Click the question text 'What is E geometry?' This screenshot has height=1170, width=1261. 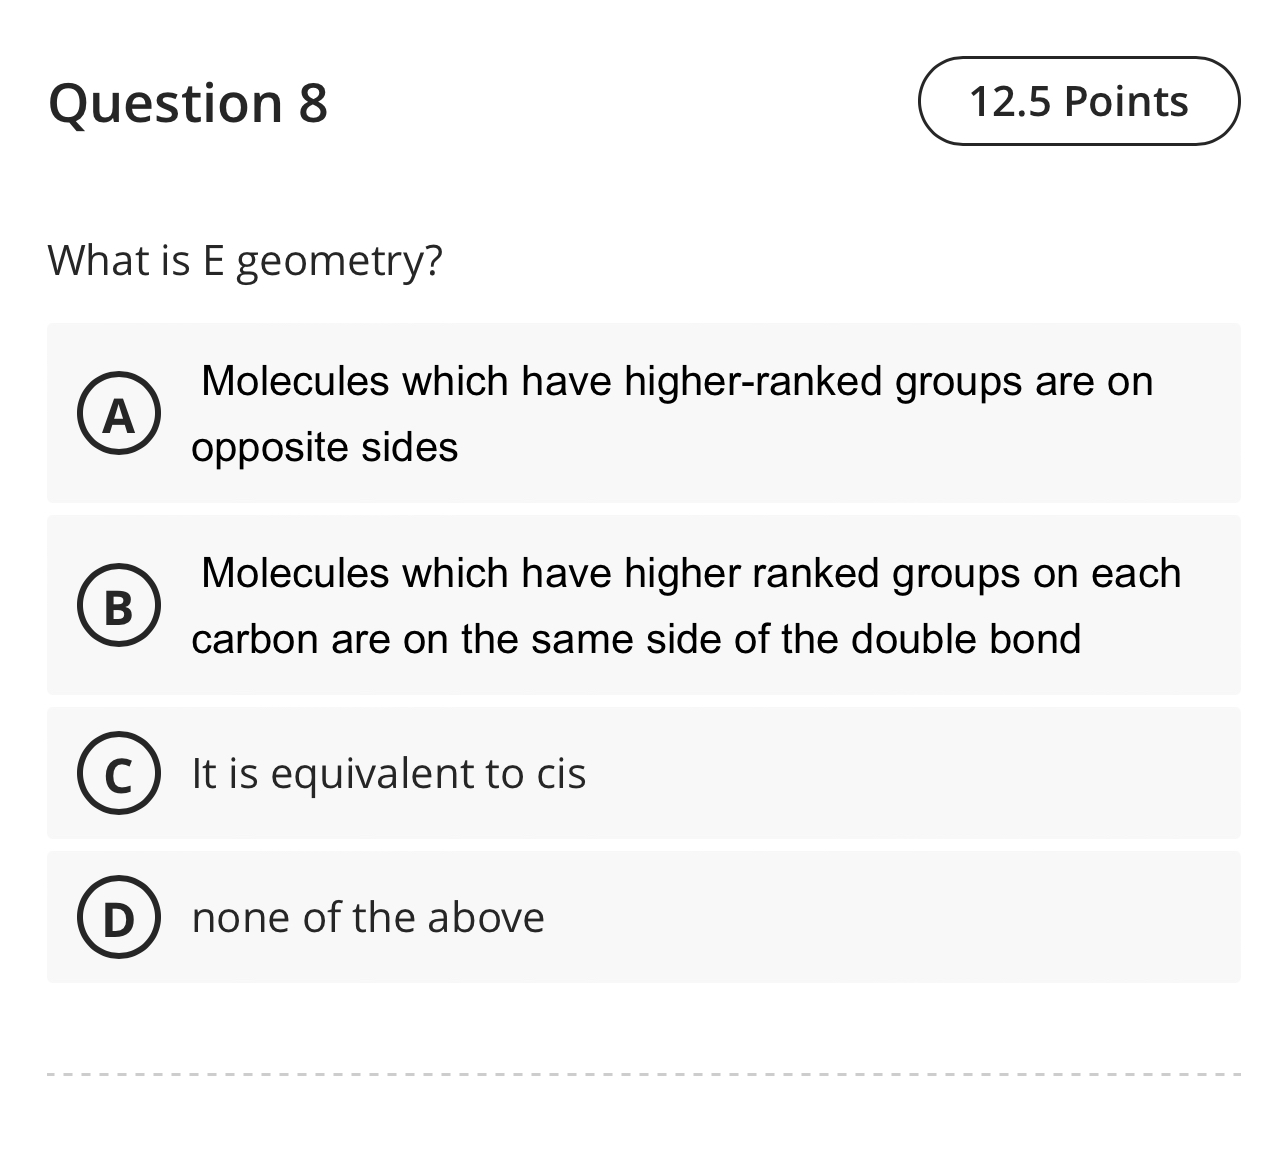coord(246,260)
